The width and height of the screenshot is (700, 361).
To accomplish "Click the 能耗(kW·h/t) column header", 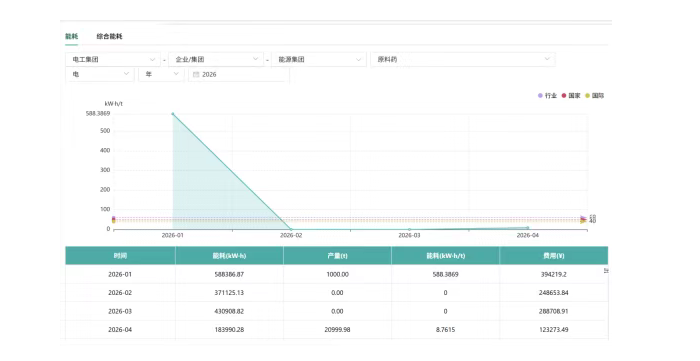I will click(x=445, y=256).
